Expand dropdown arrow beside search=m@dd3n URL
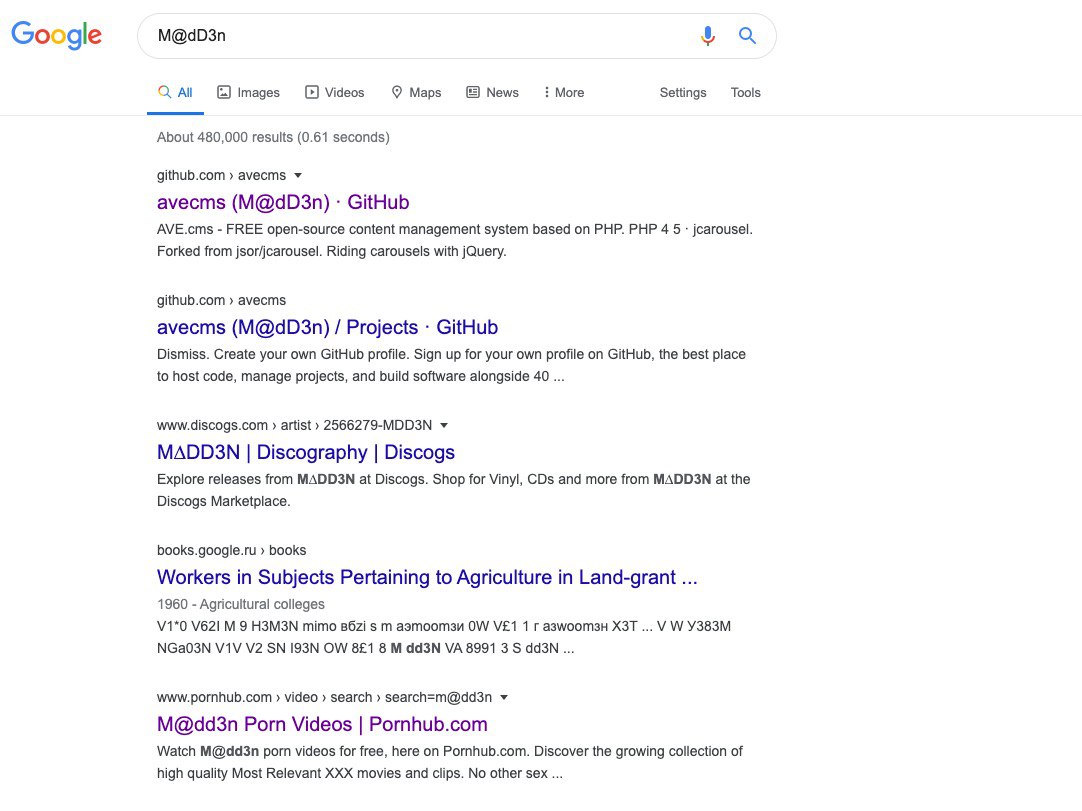 click(x=504, y=697)
